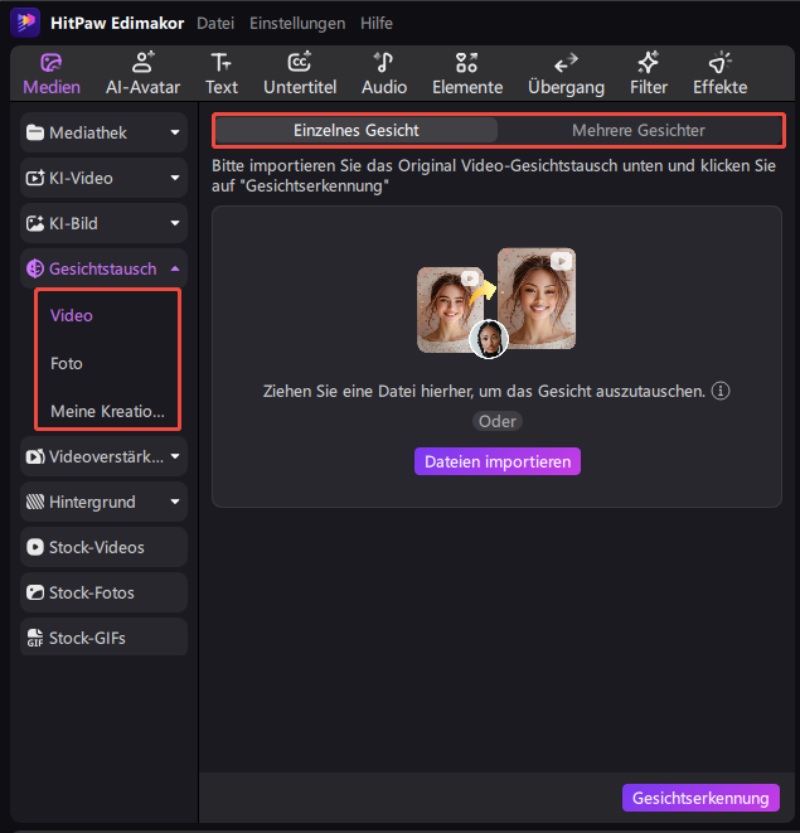
Task: Switch to Einzelnes Gesicht mode
Action: (x=356, y=130)
